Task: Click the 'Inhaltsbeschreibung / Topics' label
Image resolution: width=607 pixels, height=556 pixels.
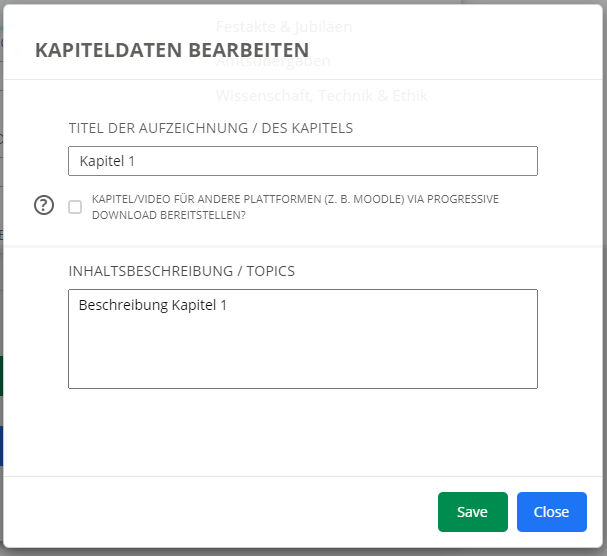Action: tap(181, 271)
